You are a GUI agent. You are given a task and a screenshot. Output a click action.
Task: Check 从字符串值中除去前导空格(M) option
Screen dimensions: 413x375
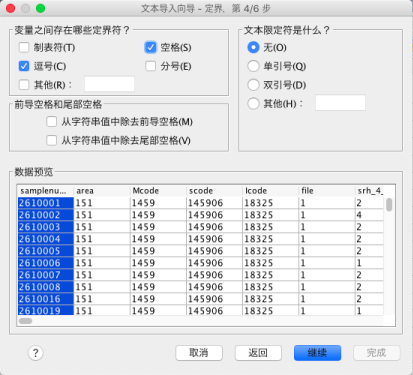tap(52, 122)
